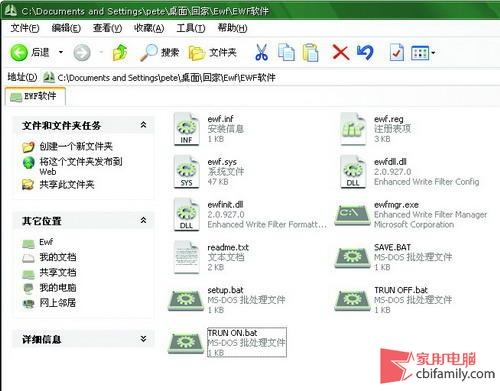Select the ewf.sys system file icon
Screen dimensions: 500x391
tap(186, 172)
